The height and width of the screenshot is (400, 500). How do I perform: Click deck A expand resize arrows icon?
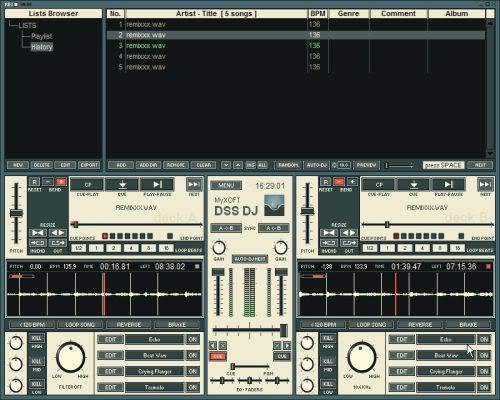pyautogui.click(x=58, y=233)
